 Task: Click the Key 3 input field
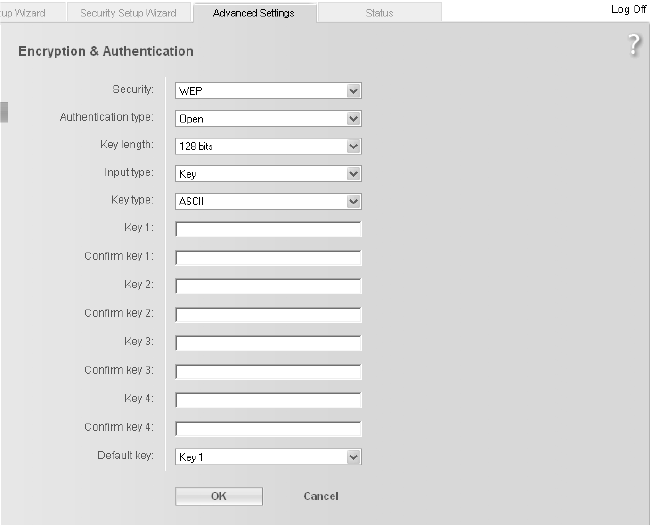pyautogui.click(x=267, y=343)
